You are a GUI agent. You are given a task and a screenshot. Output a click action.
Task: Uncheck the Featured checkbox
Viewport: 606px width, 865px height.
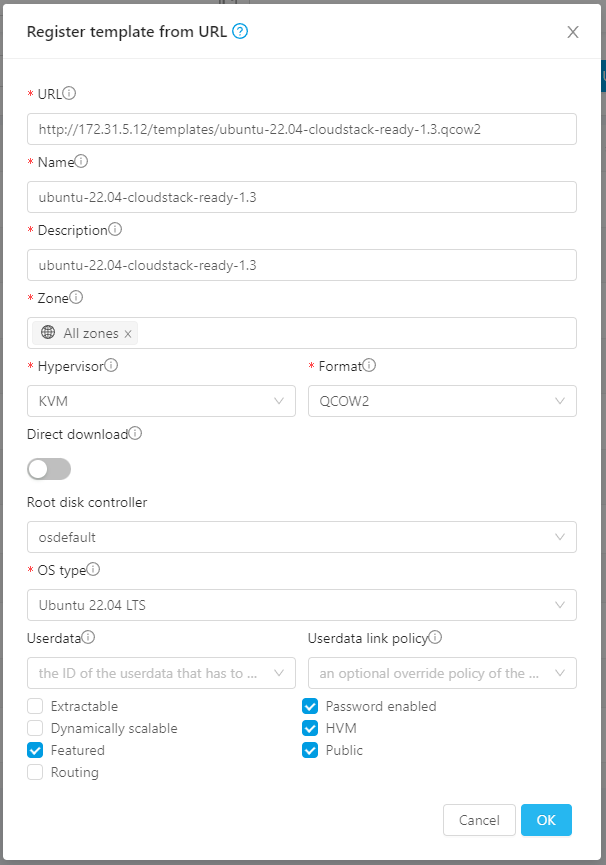pos(35,750)
